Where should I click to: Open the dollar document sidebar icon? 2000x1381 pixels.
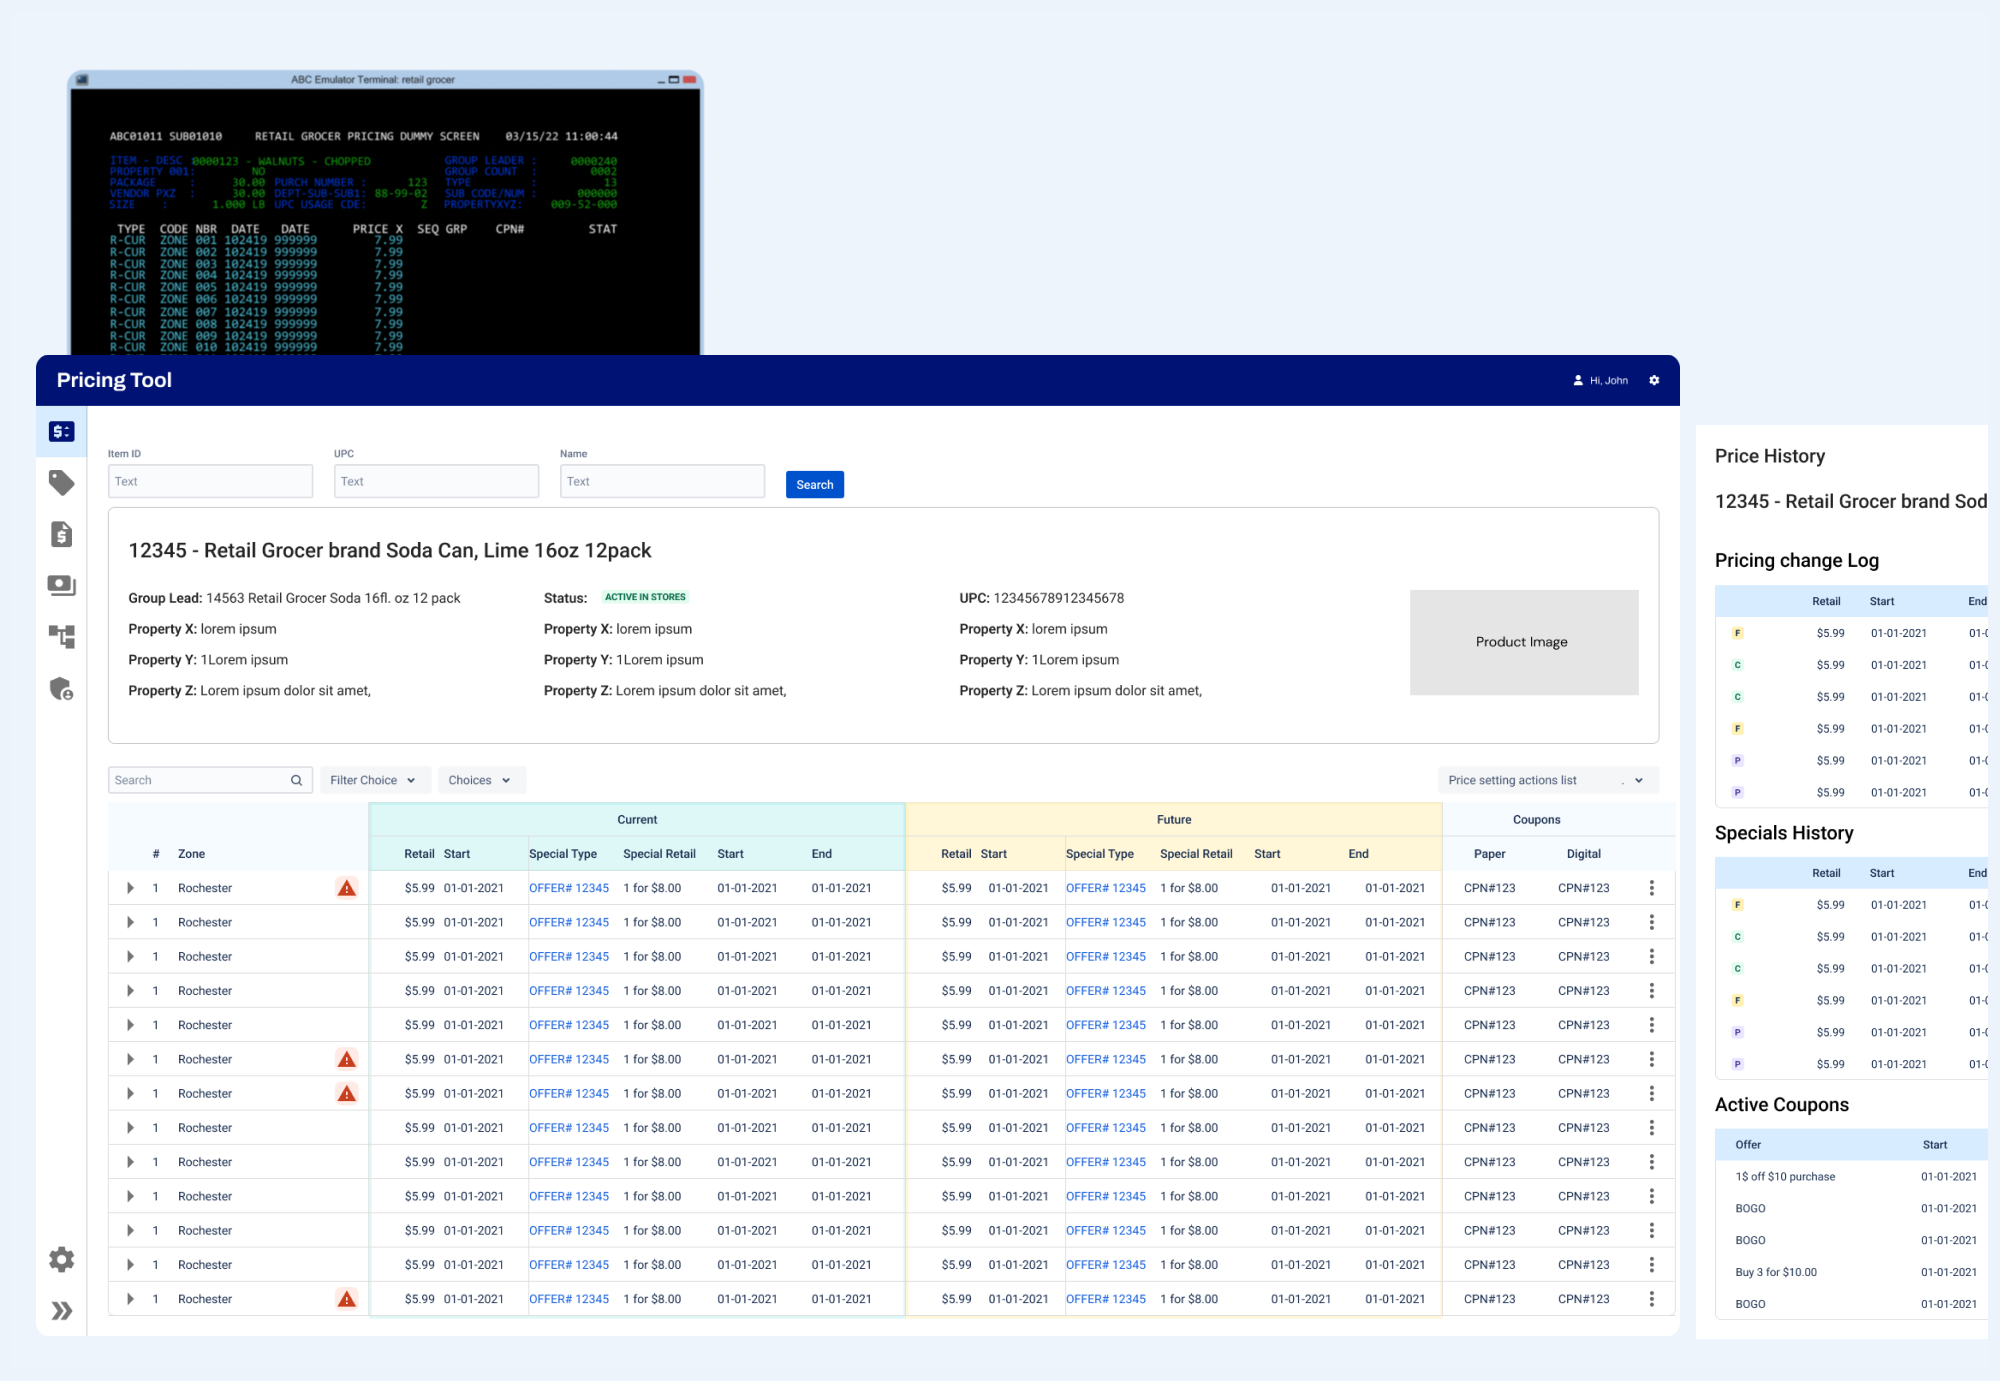[x=61, y=534]
